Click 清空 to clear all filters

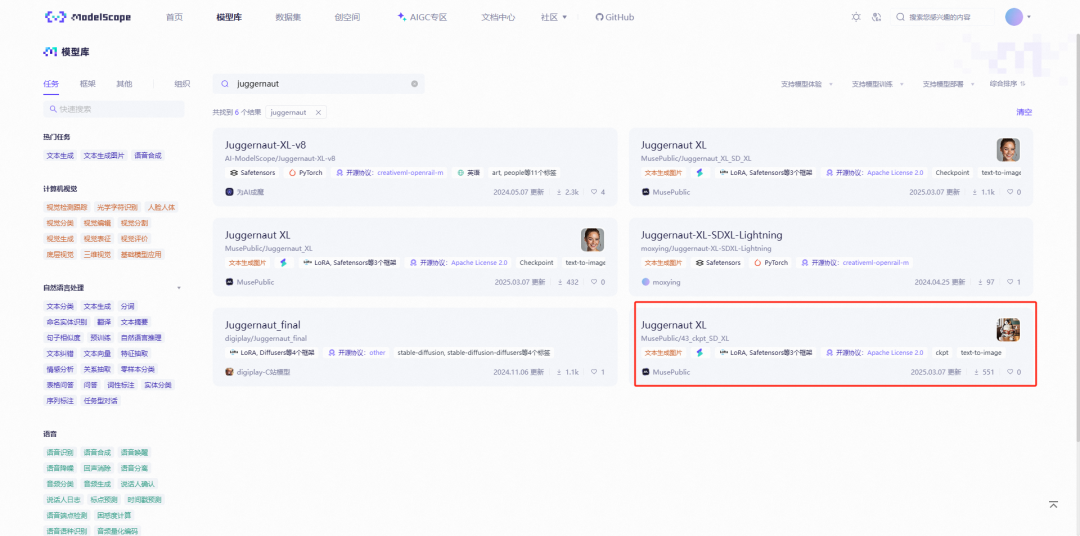pyautogui.click(x=1024, y=112)
